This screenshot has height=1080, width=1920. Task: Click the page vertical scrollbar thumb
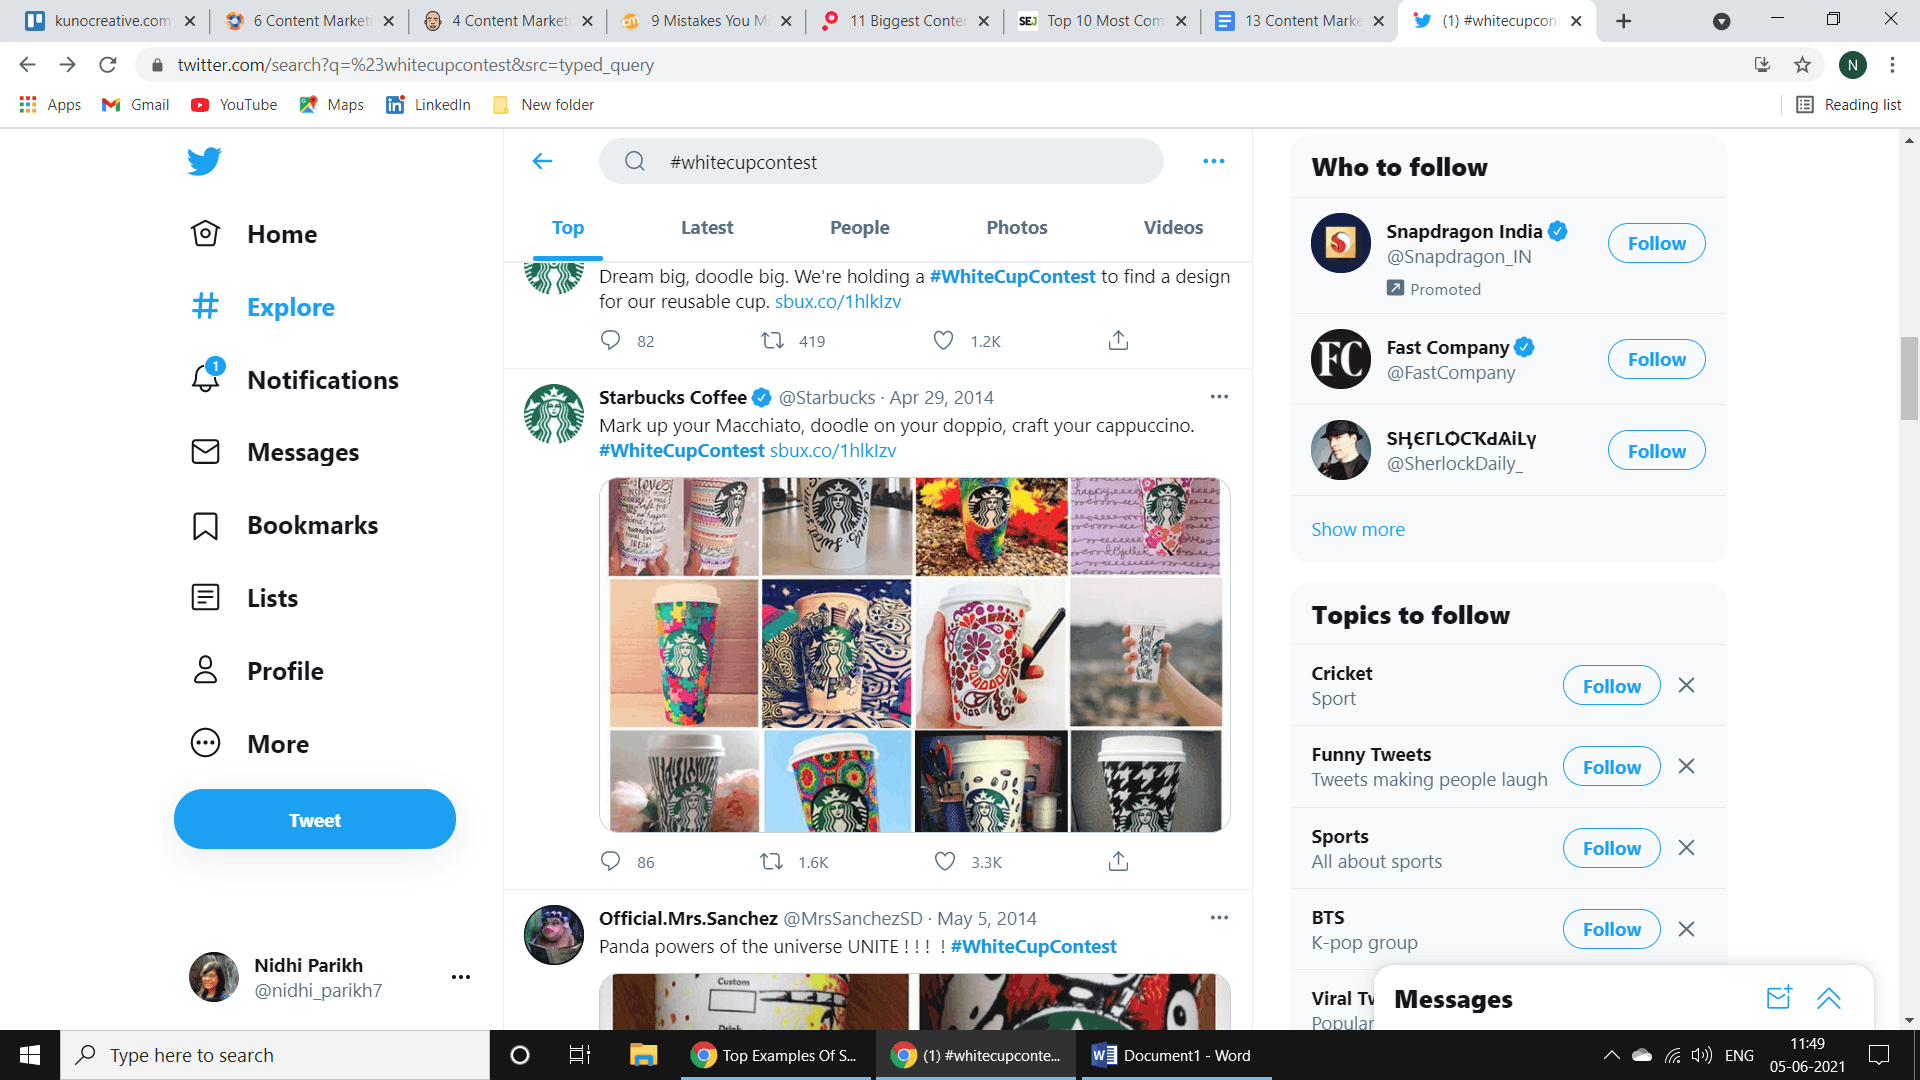(1909, 378)
